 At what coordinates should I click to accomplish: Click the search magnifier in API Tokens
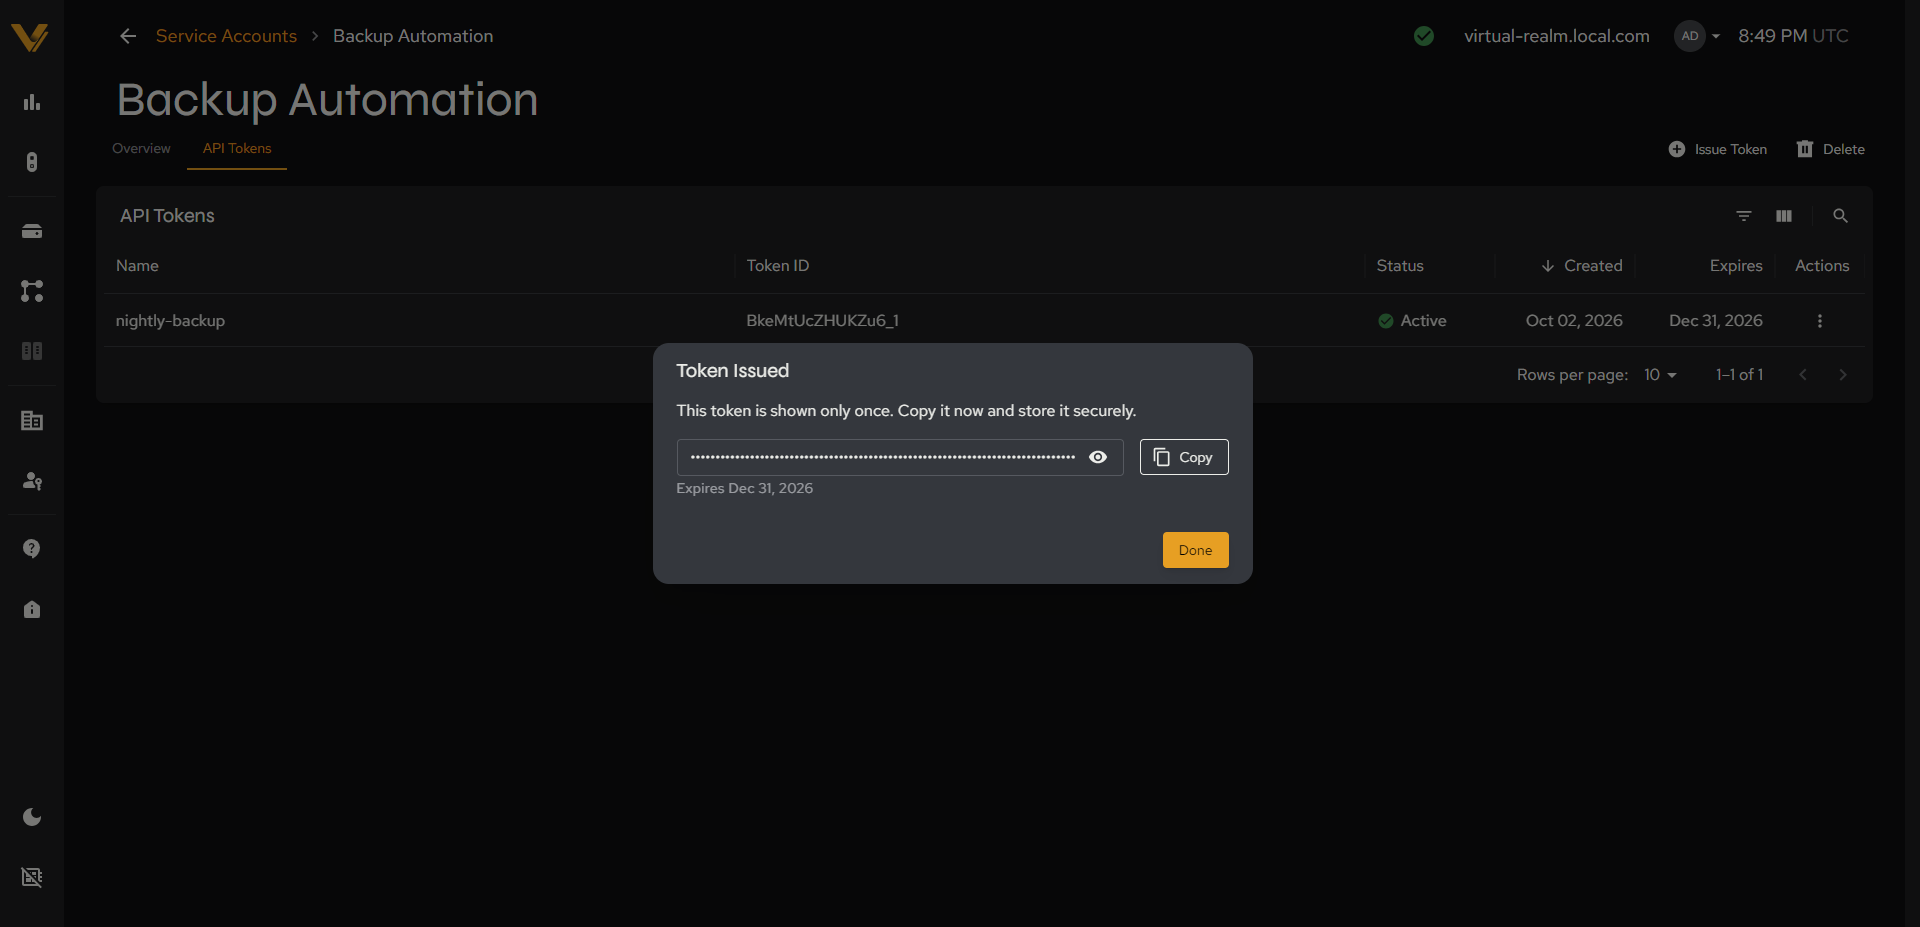[1840, 216]
